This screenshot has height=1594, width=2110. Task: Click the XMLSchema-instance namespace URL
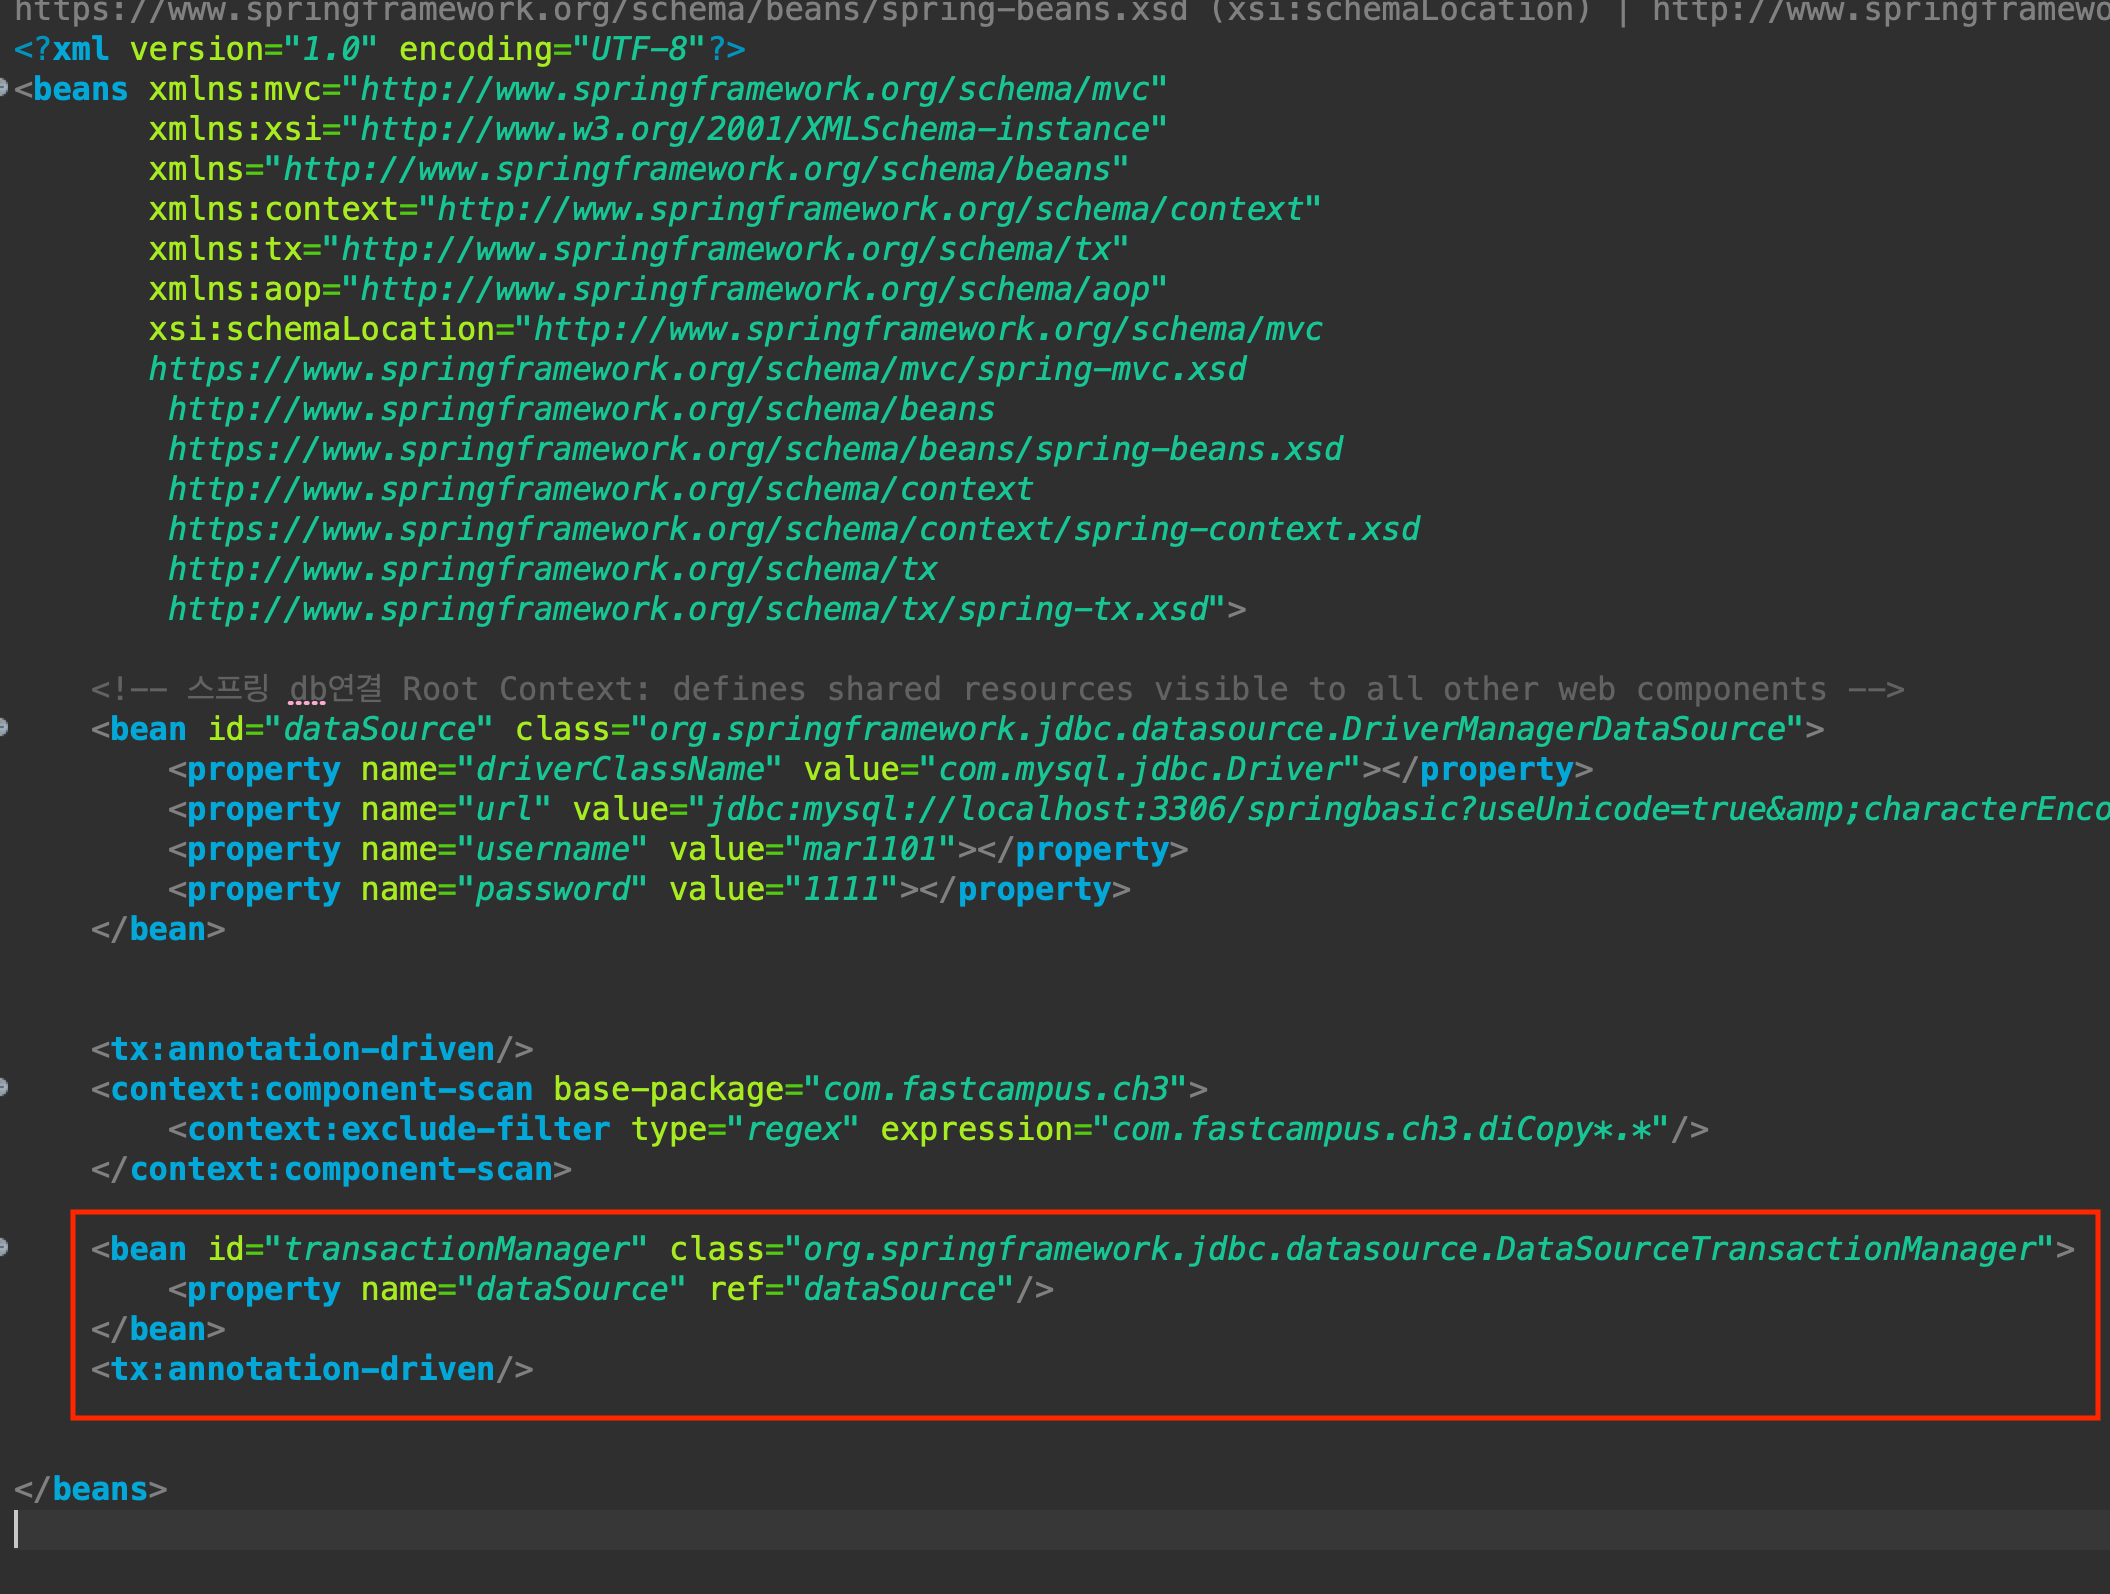[x=755, y=129]
